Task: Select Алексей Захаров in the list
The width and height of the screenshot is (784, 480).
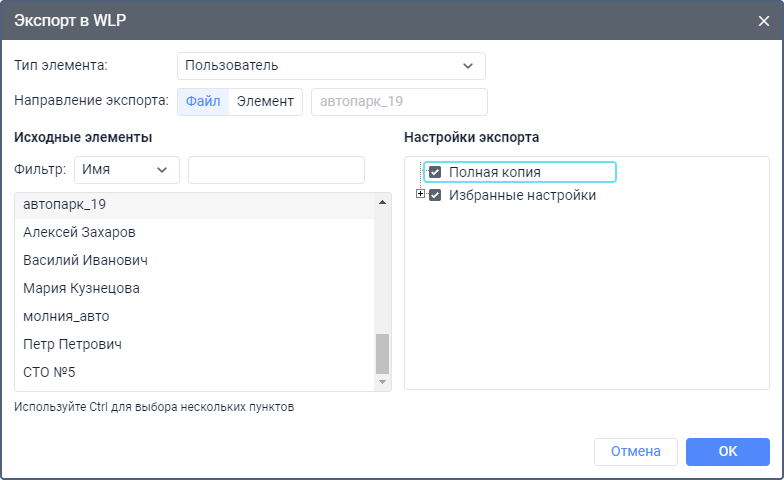Action: coord(195,232)
